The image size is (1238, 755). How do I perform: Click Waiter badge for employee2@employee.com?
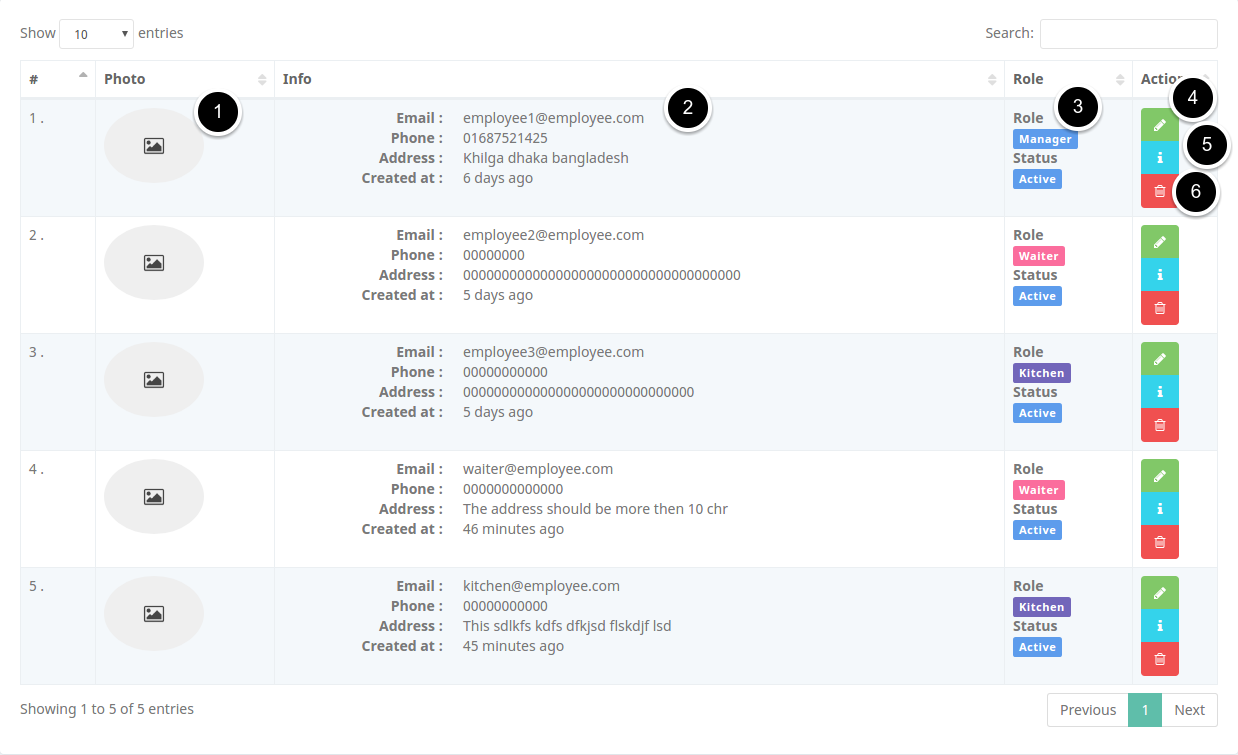pos(1039,256)
